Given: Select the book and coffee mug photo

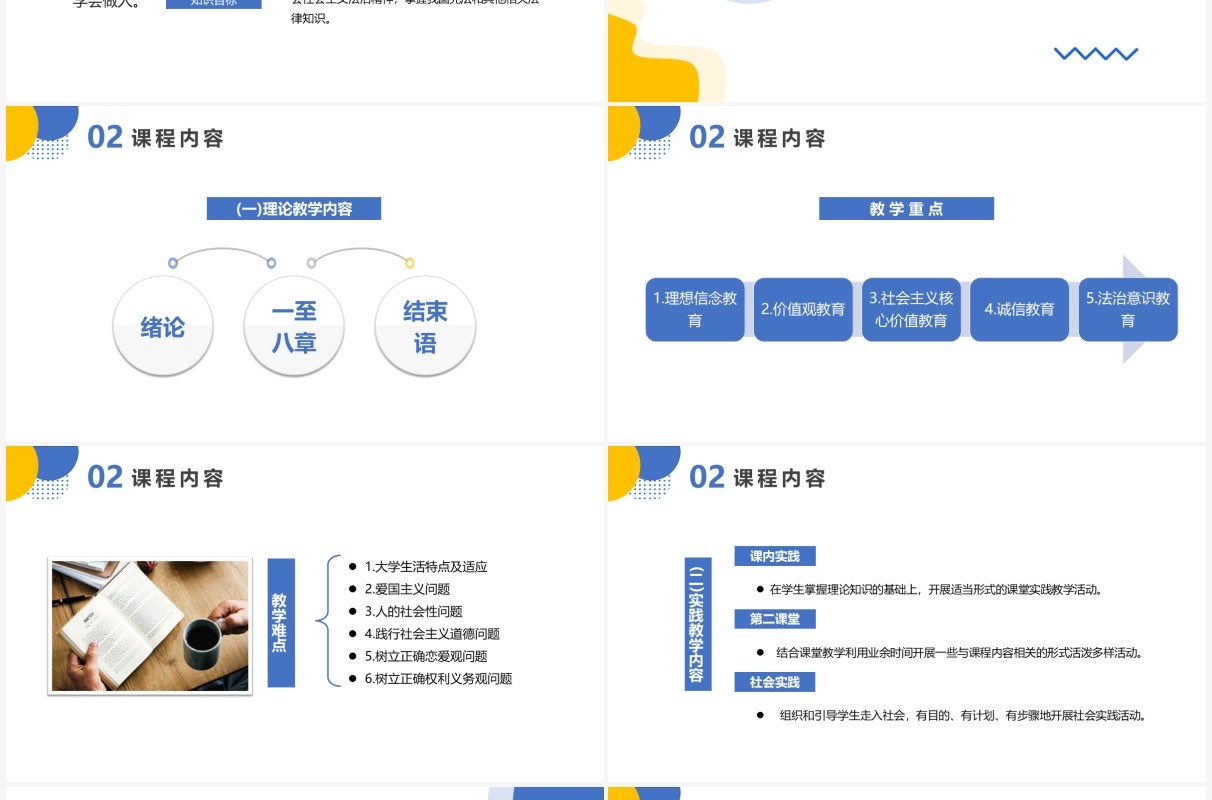Looking at the screenshot, I should coord(150,627).
